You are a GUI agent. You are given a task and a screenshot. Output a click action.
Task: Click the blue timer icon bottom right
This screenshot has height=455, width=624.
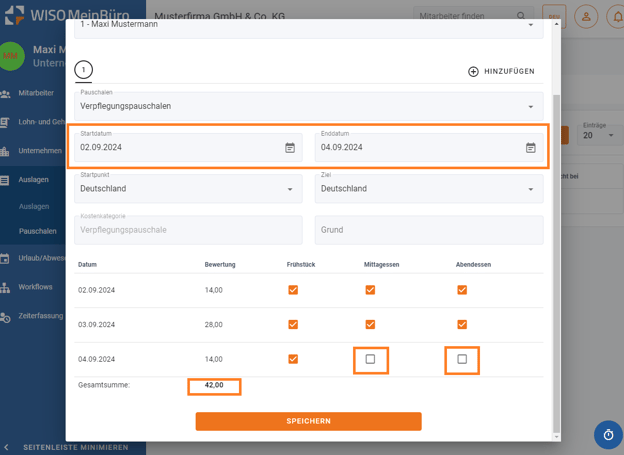click(x=608, y=435)
